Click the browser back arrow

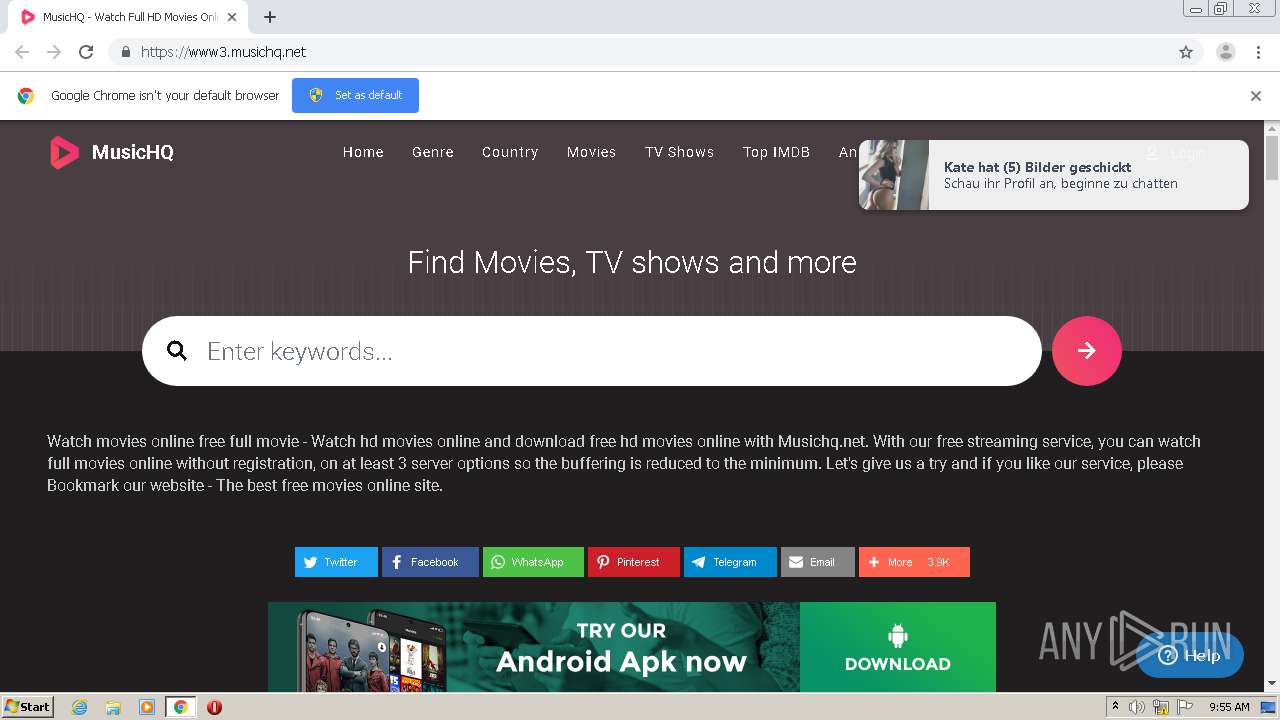click(x=22, y=52)
